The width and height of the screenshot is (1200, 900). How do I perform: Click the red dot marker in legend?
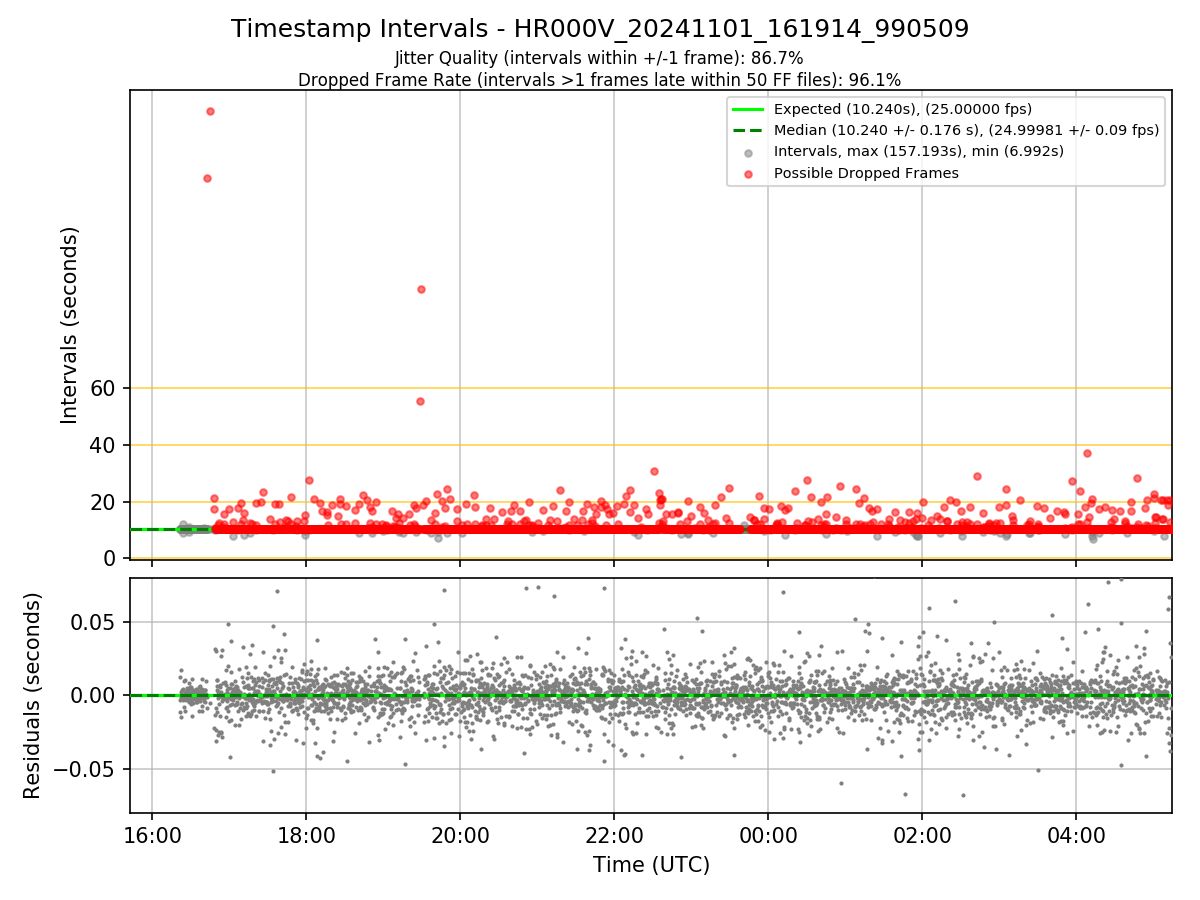pyautogui.click(x=748, y=174)
